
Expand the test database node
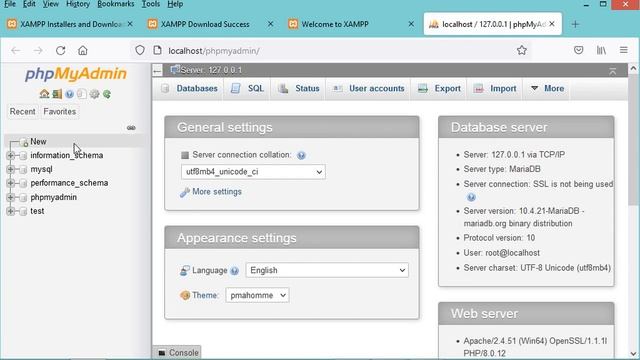pyautogui.click(x=11, y=211)
